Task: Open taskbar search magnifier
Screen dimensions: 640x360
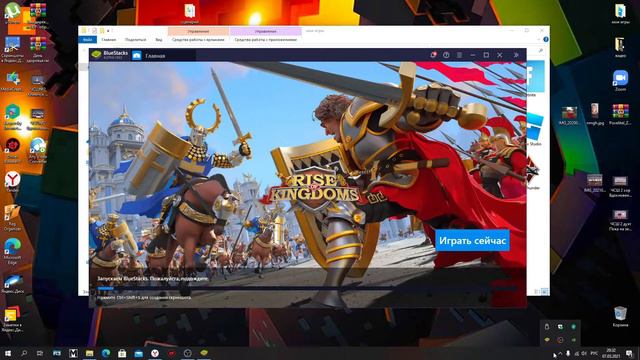Action: [x=24, y=353]
